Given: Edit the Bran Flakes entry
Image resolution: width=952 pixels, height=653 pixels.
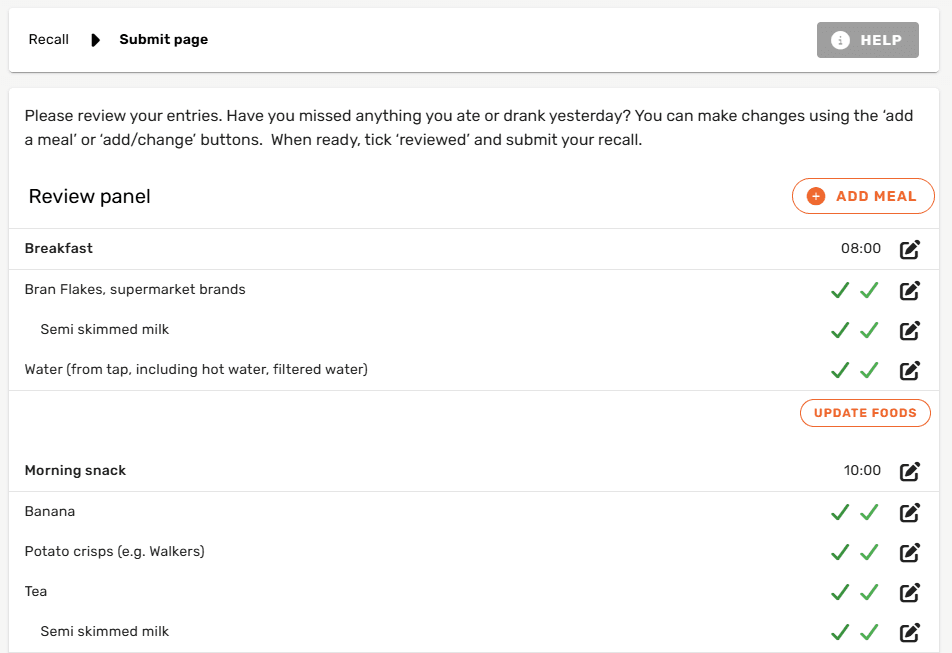Looking at the screenshot, I should tap(910, 290).
